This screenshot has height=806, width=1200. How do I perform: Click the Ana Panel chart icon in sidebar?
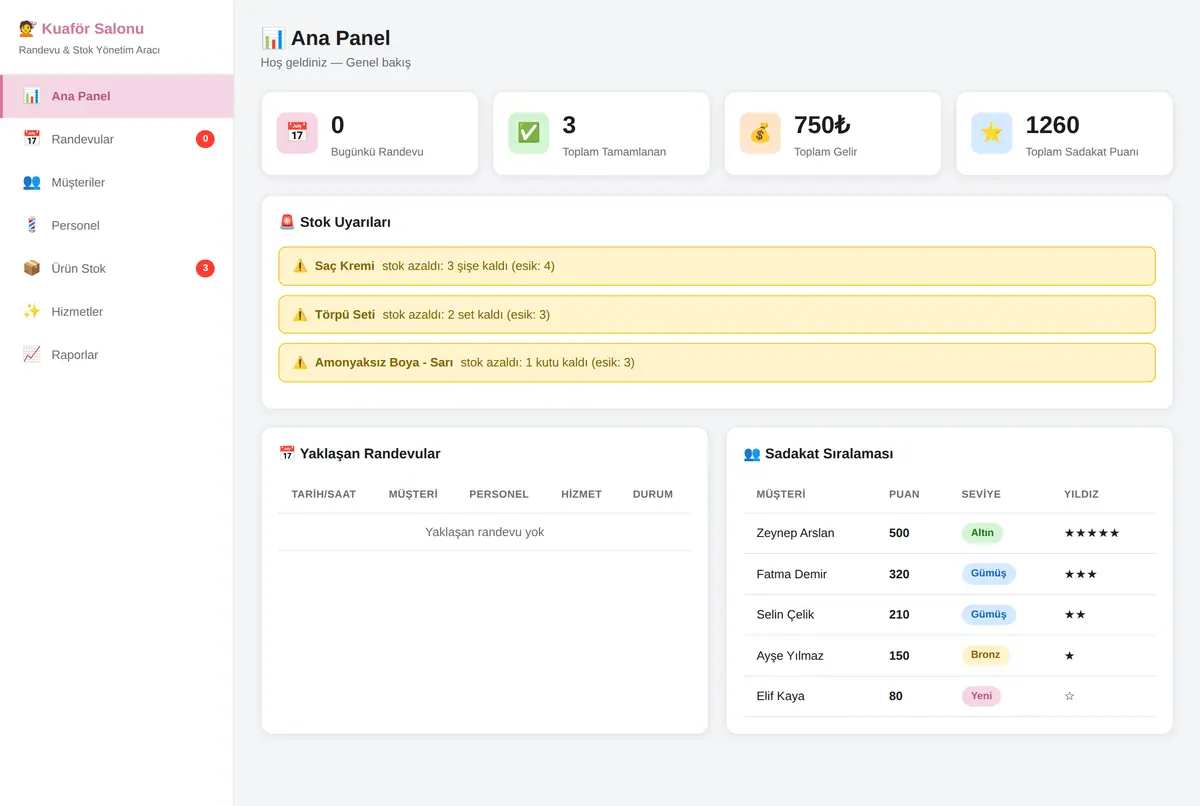(32, 96)
